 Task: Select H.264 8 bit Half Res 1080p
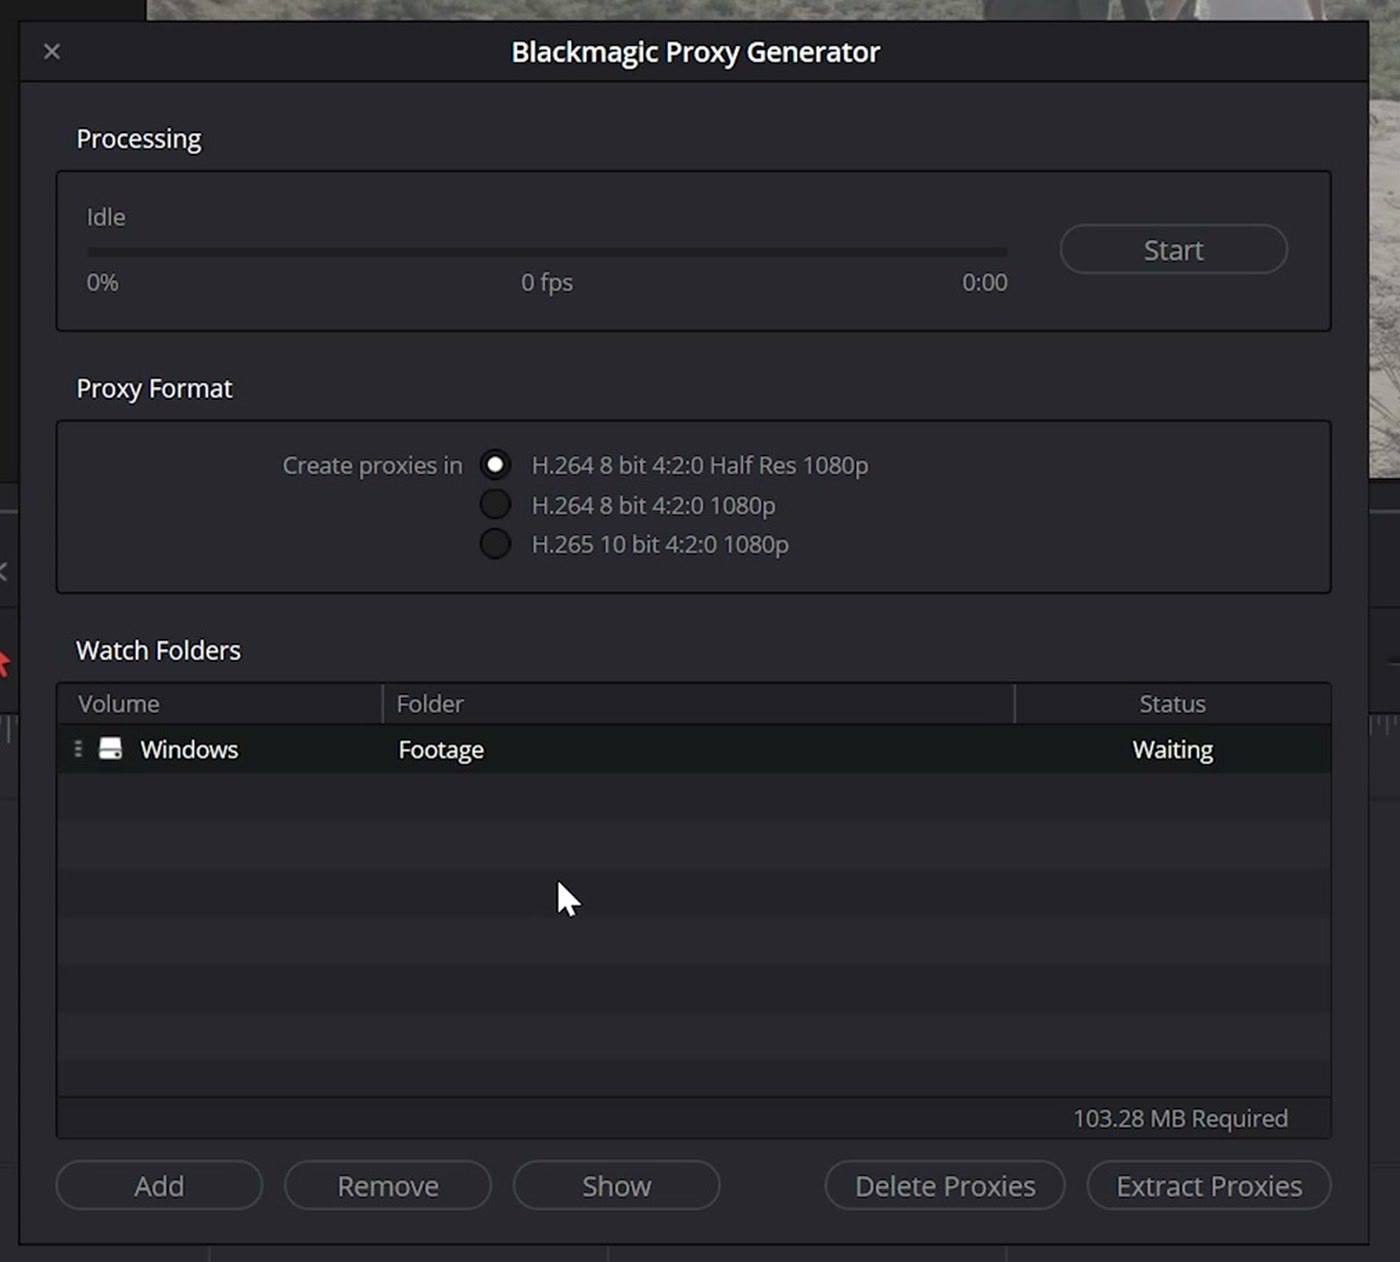[x=495, y=465]
